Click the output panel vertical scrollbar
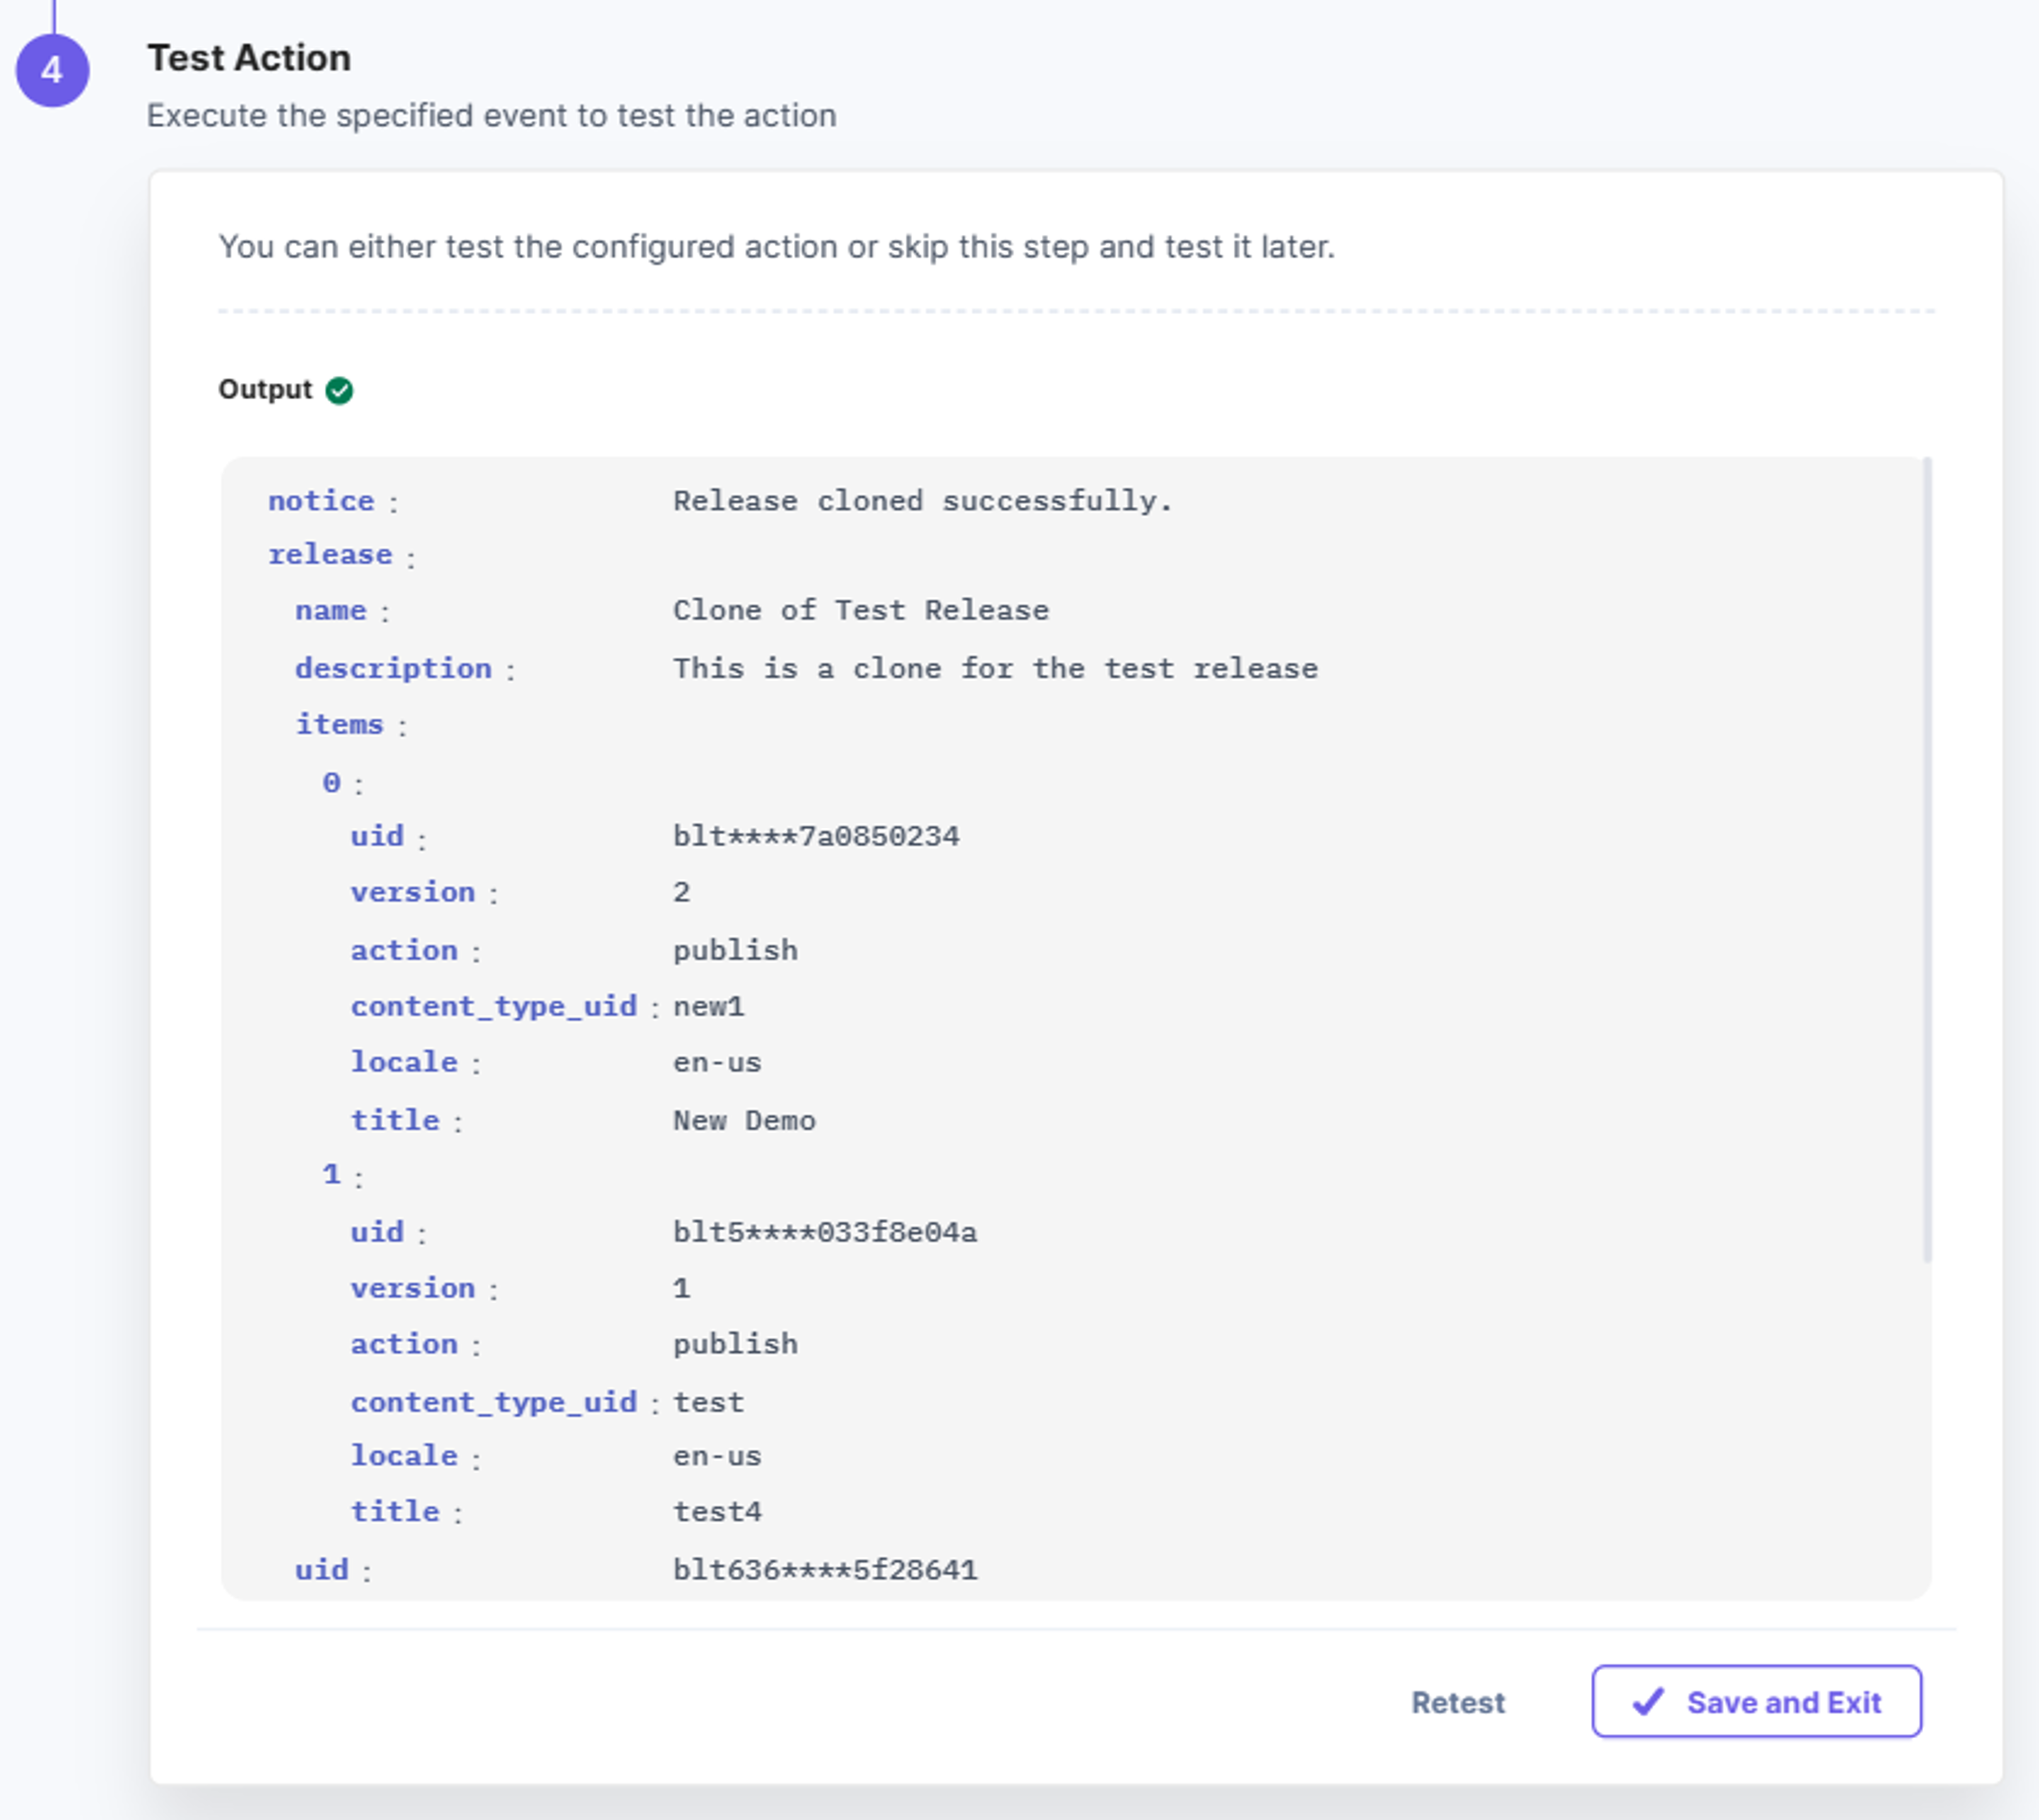 pyautogui.click(x=1927, y=860)
